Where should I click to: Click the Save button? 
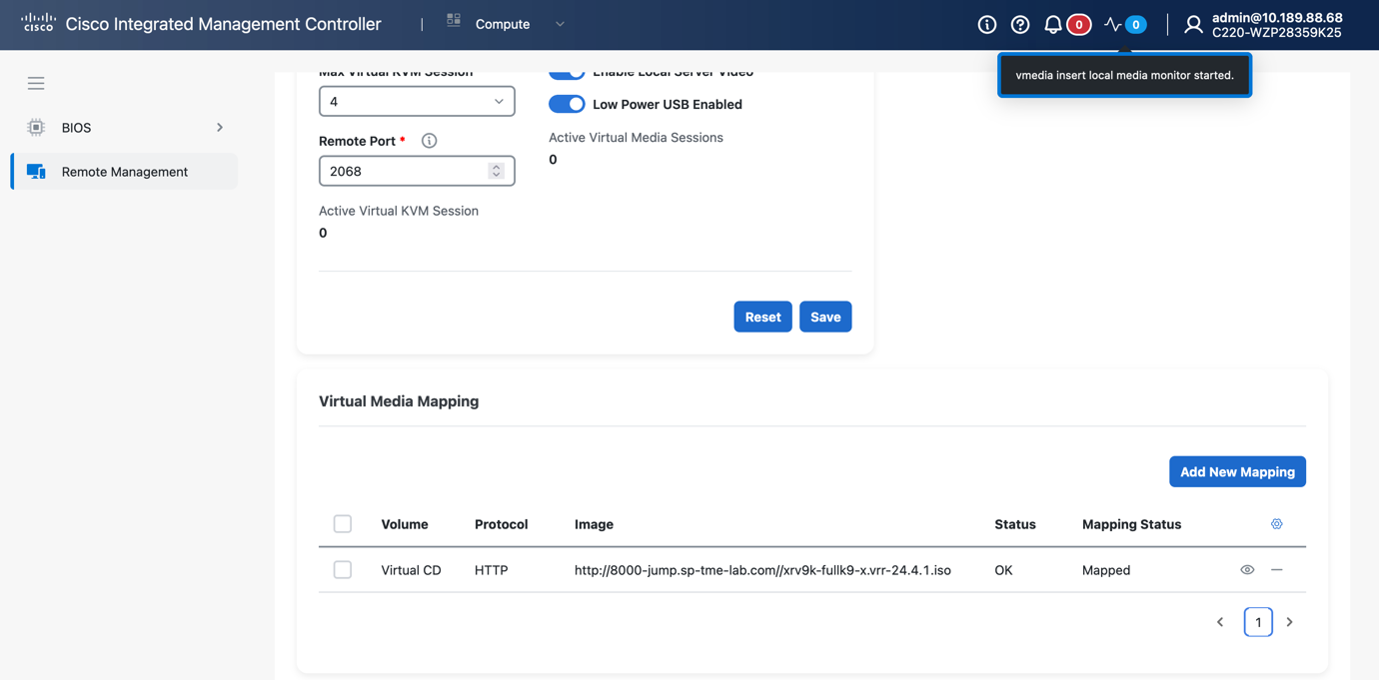click(x=825, y=317)
